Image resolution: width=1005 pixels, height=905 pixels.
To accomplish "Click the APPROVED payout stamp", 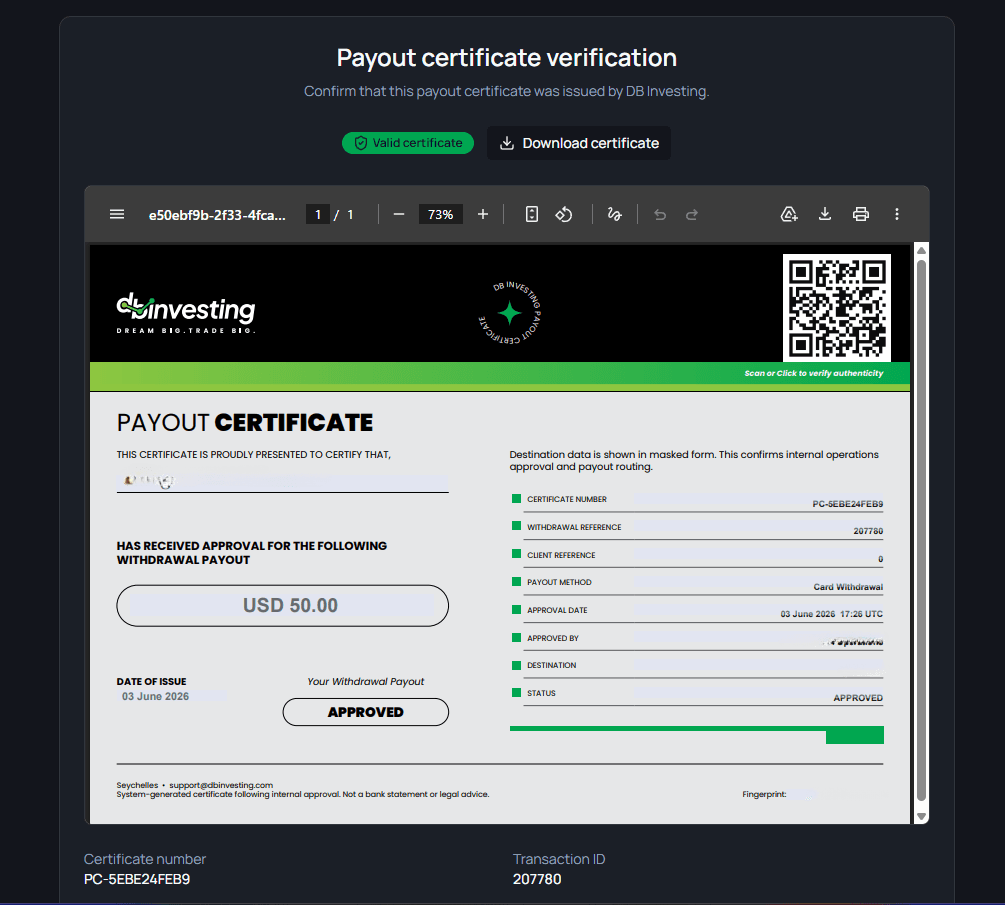I will coord(365,712).
